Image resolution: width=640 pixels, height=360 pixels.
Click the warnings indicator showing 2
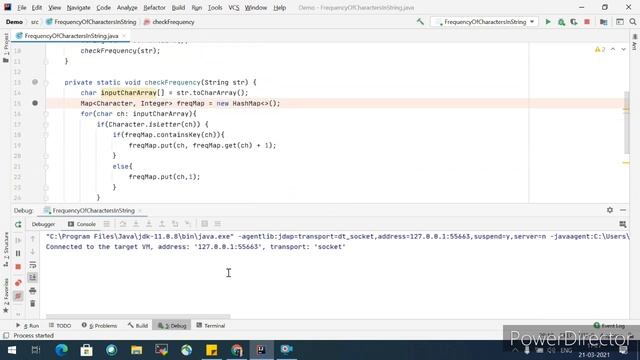pos(600,49)
